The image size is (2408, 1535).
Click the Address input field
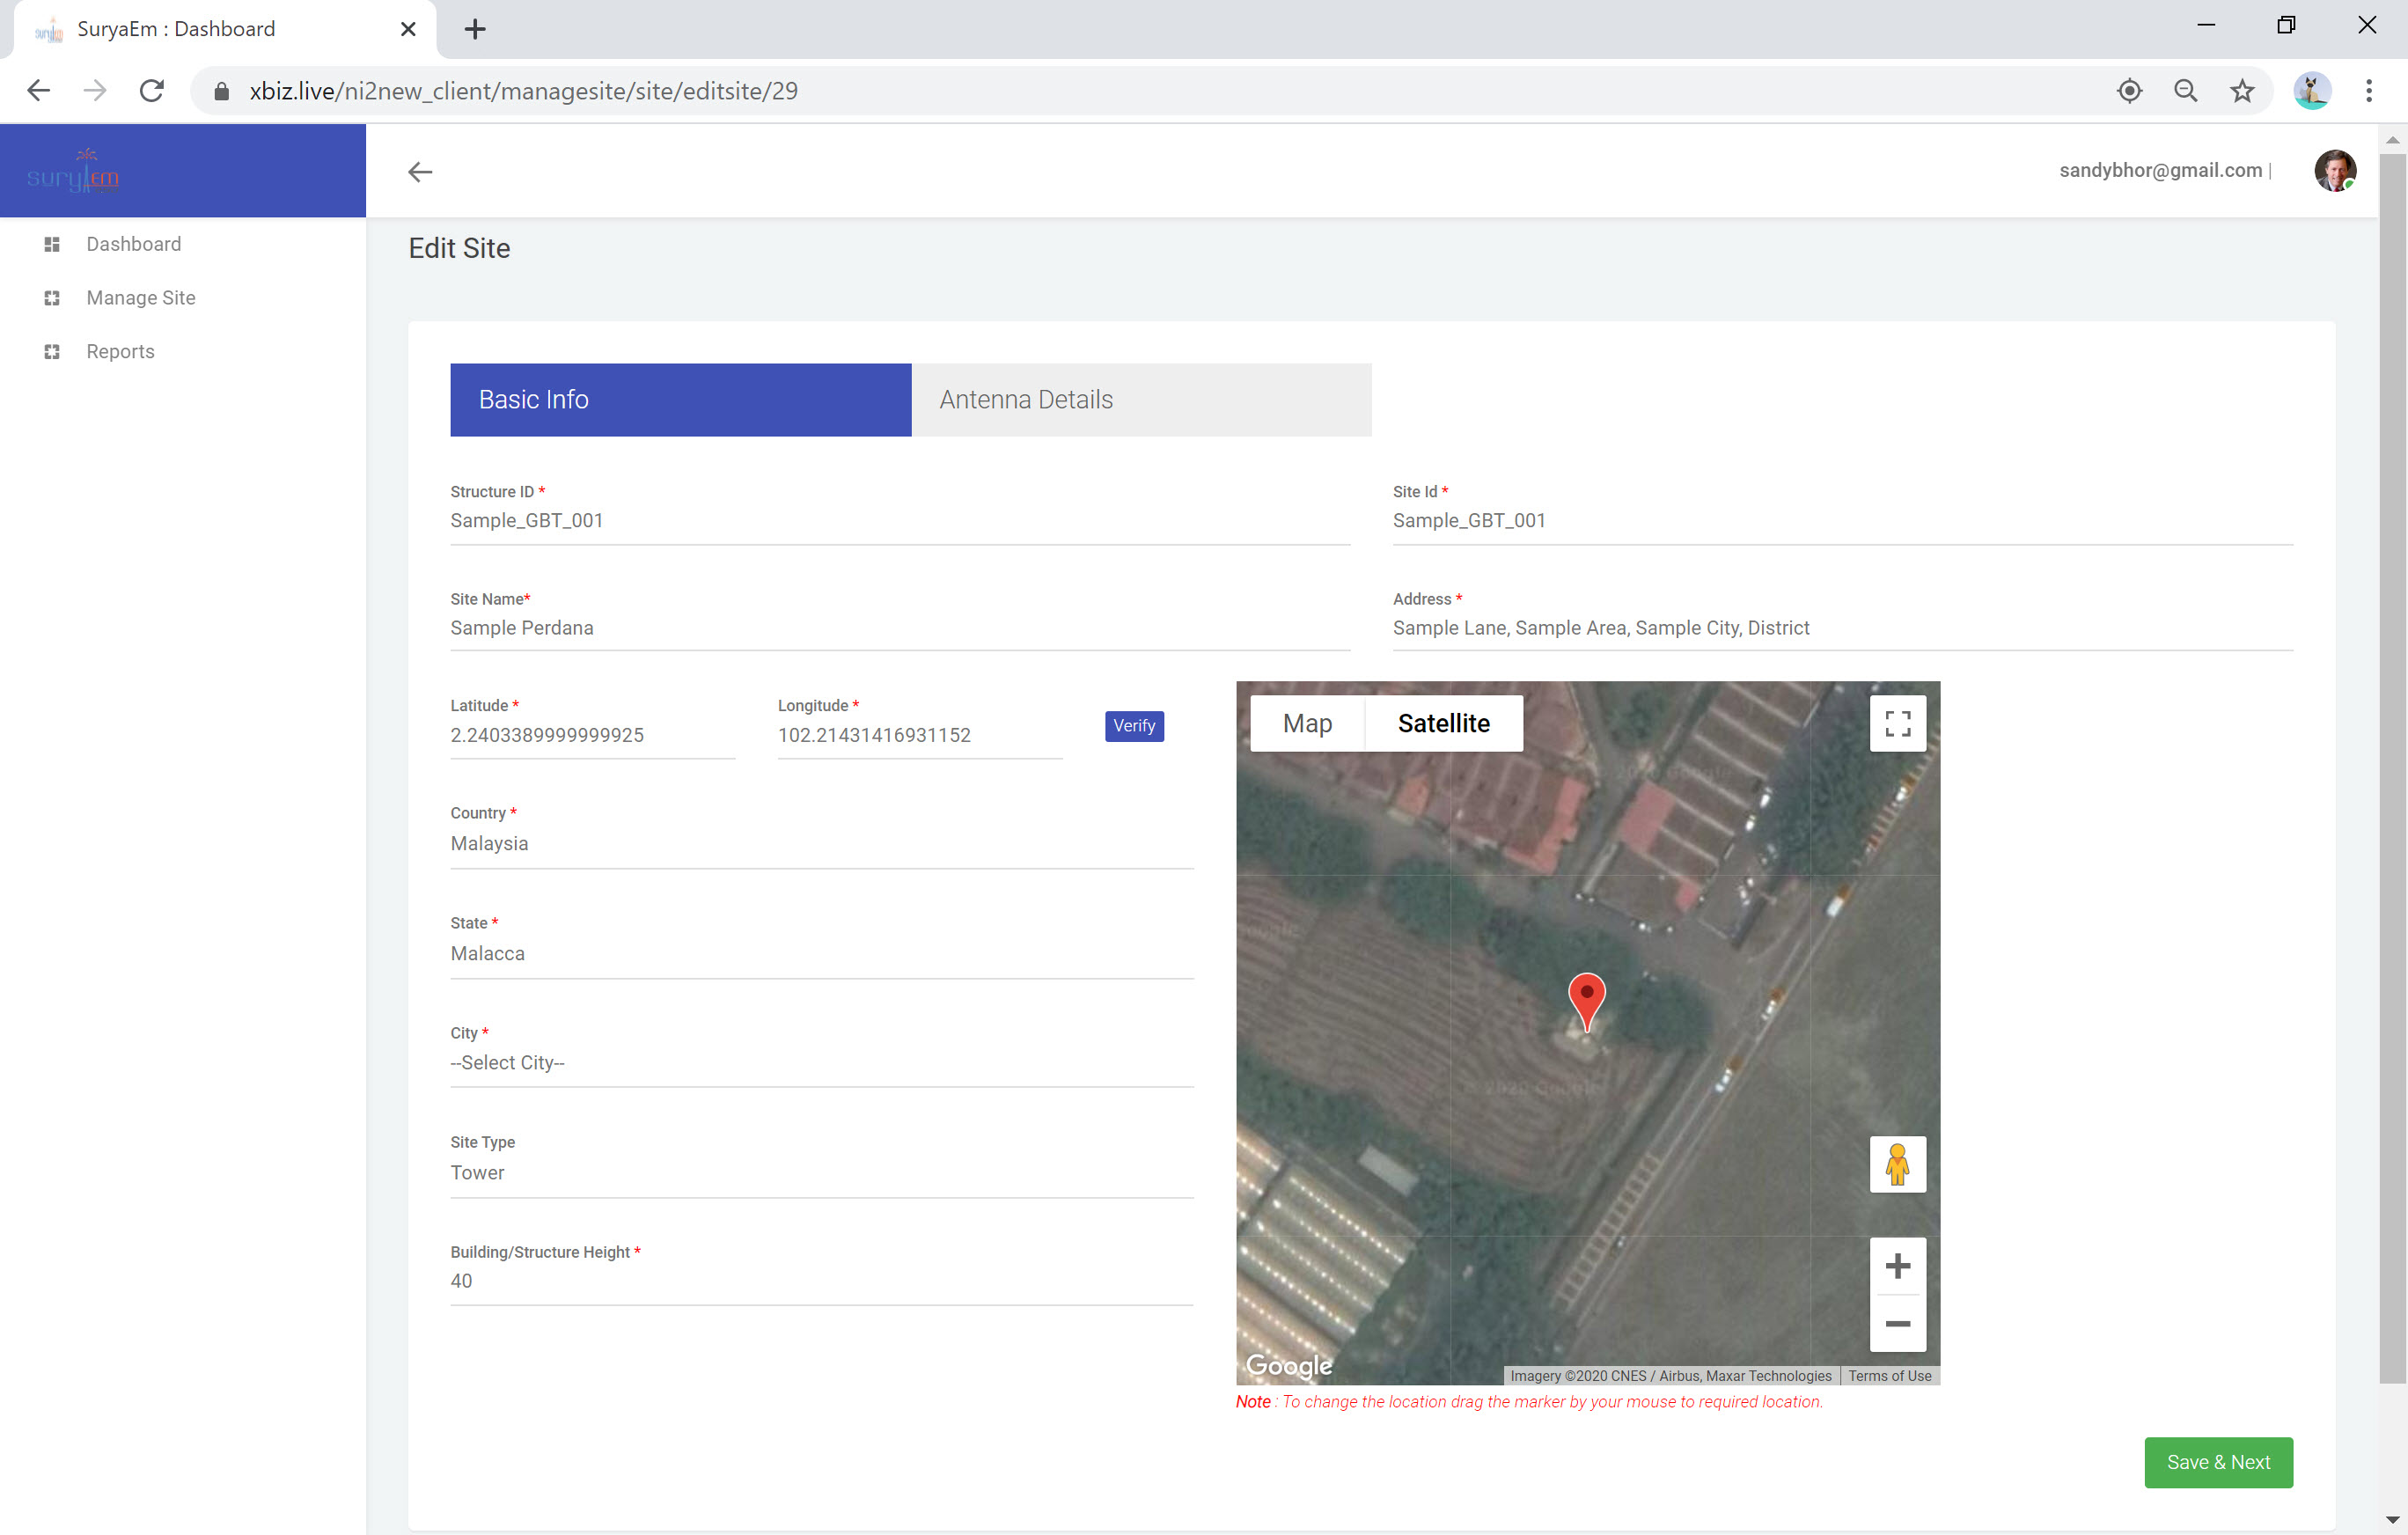[1842, 628]
